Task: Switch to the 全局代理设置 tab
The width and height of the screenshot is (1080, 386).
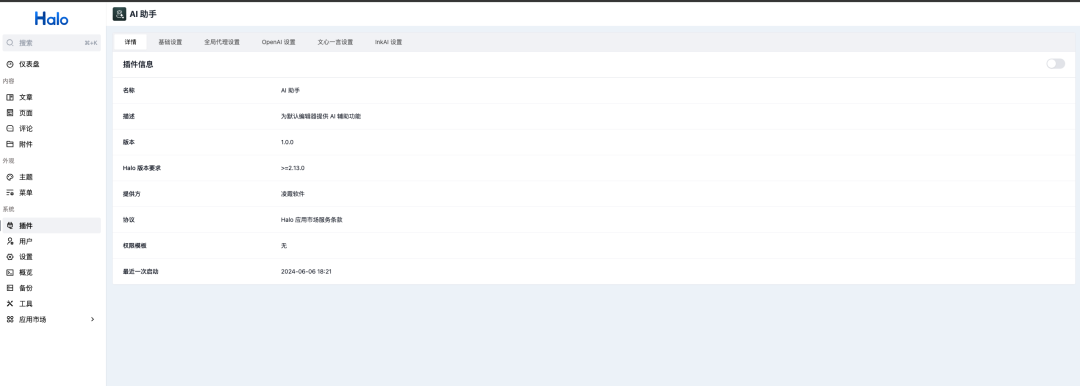Action: tap(222, 42)
